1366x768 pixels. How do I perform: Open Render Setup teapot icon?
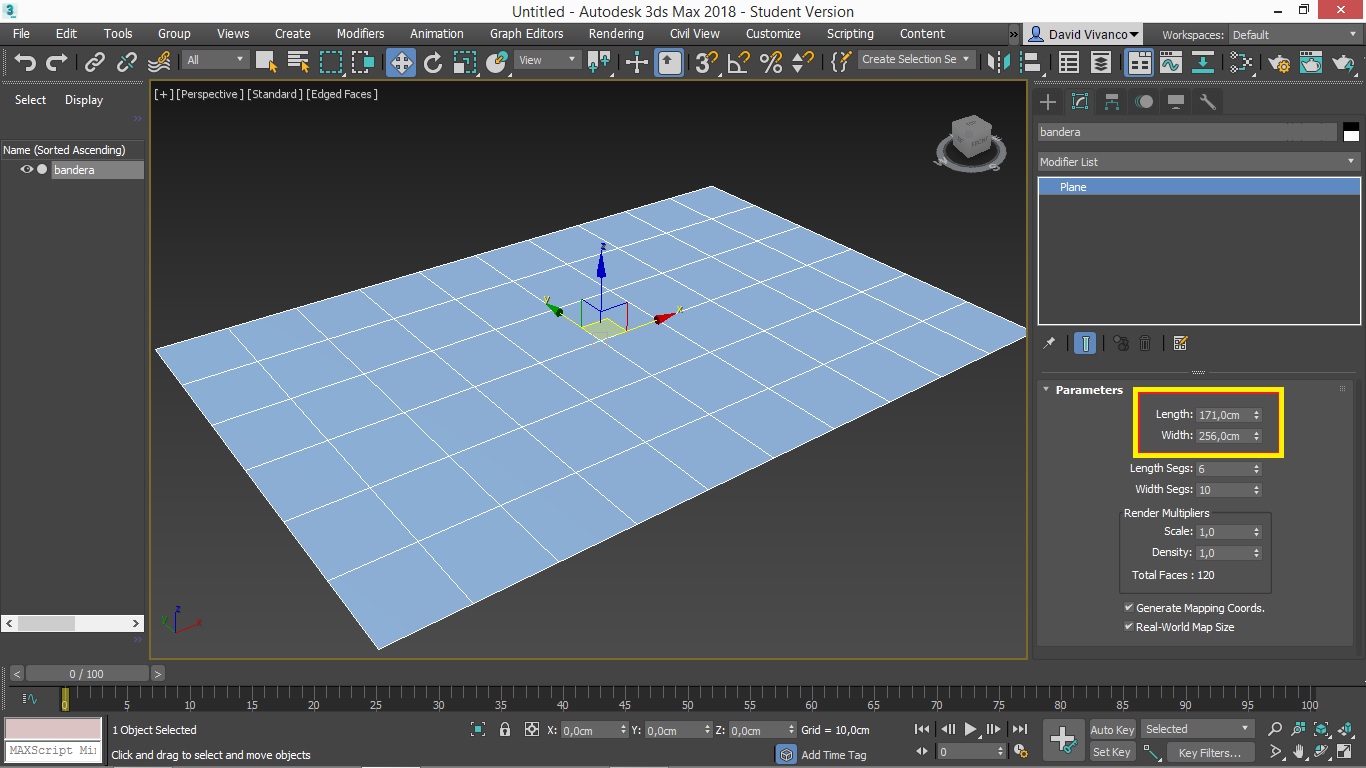1279,62
